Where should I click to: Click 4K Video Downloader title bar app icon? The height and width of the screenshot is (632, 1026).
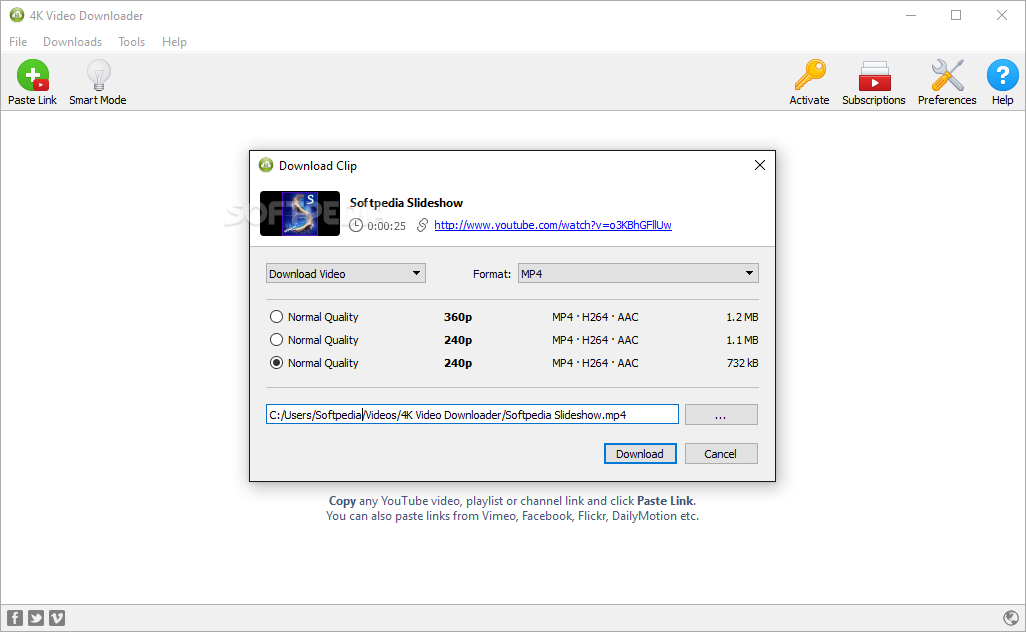click(17, 15)
